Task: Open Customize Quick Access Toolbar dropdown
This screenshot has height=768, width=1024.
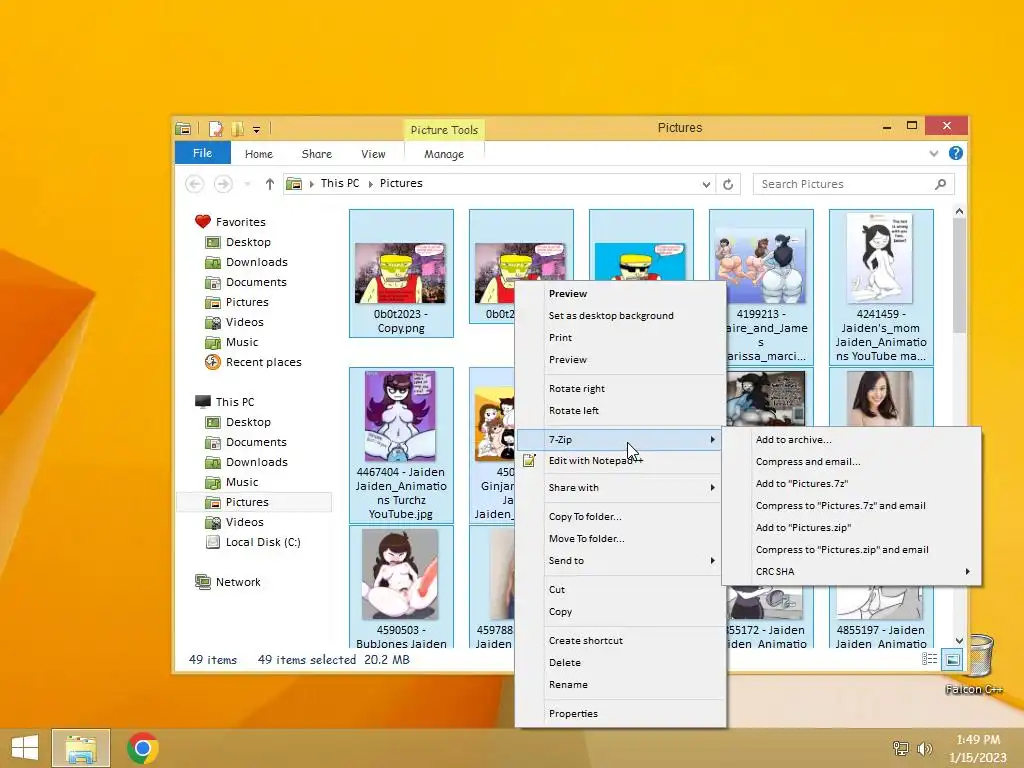Action: pyautogui.click(x=257, y=129)
